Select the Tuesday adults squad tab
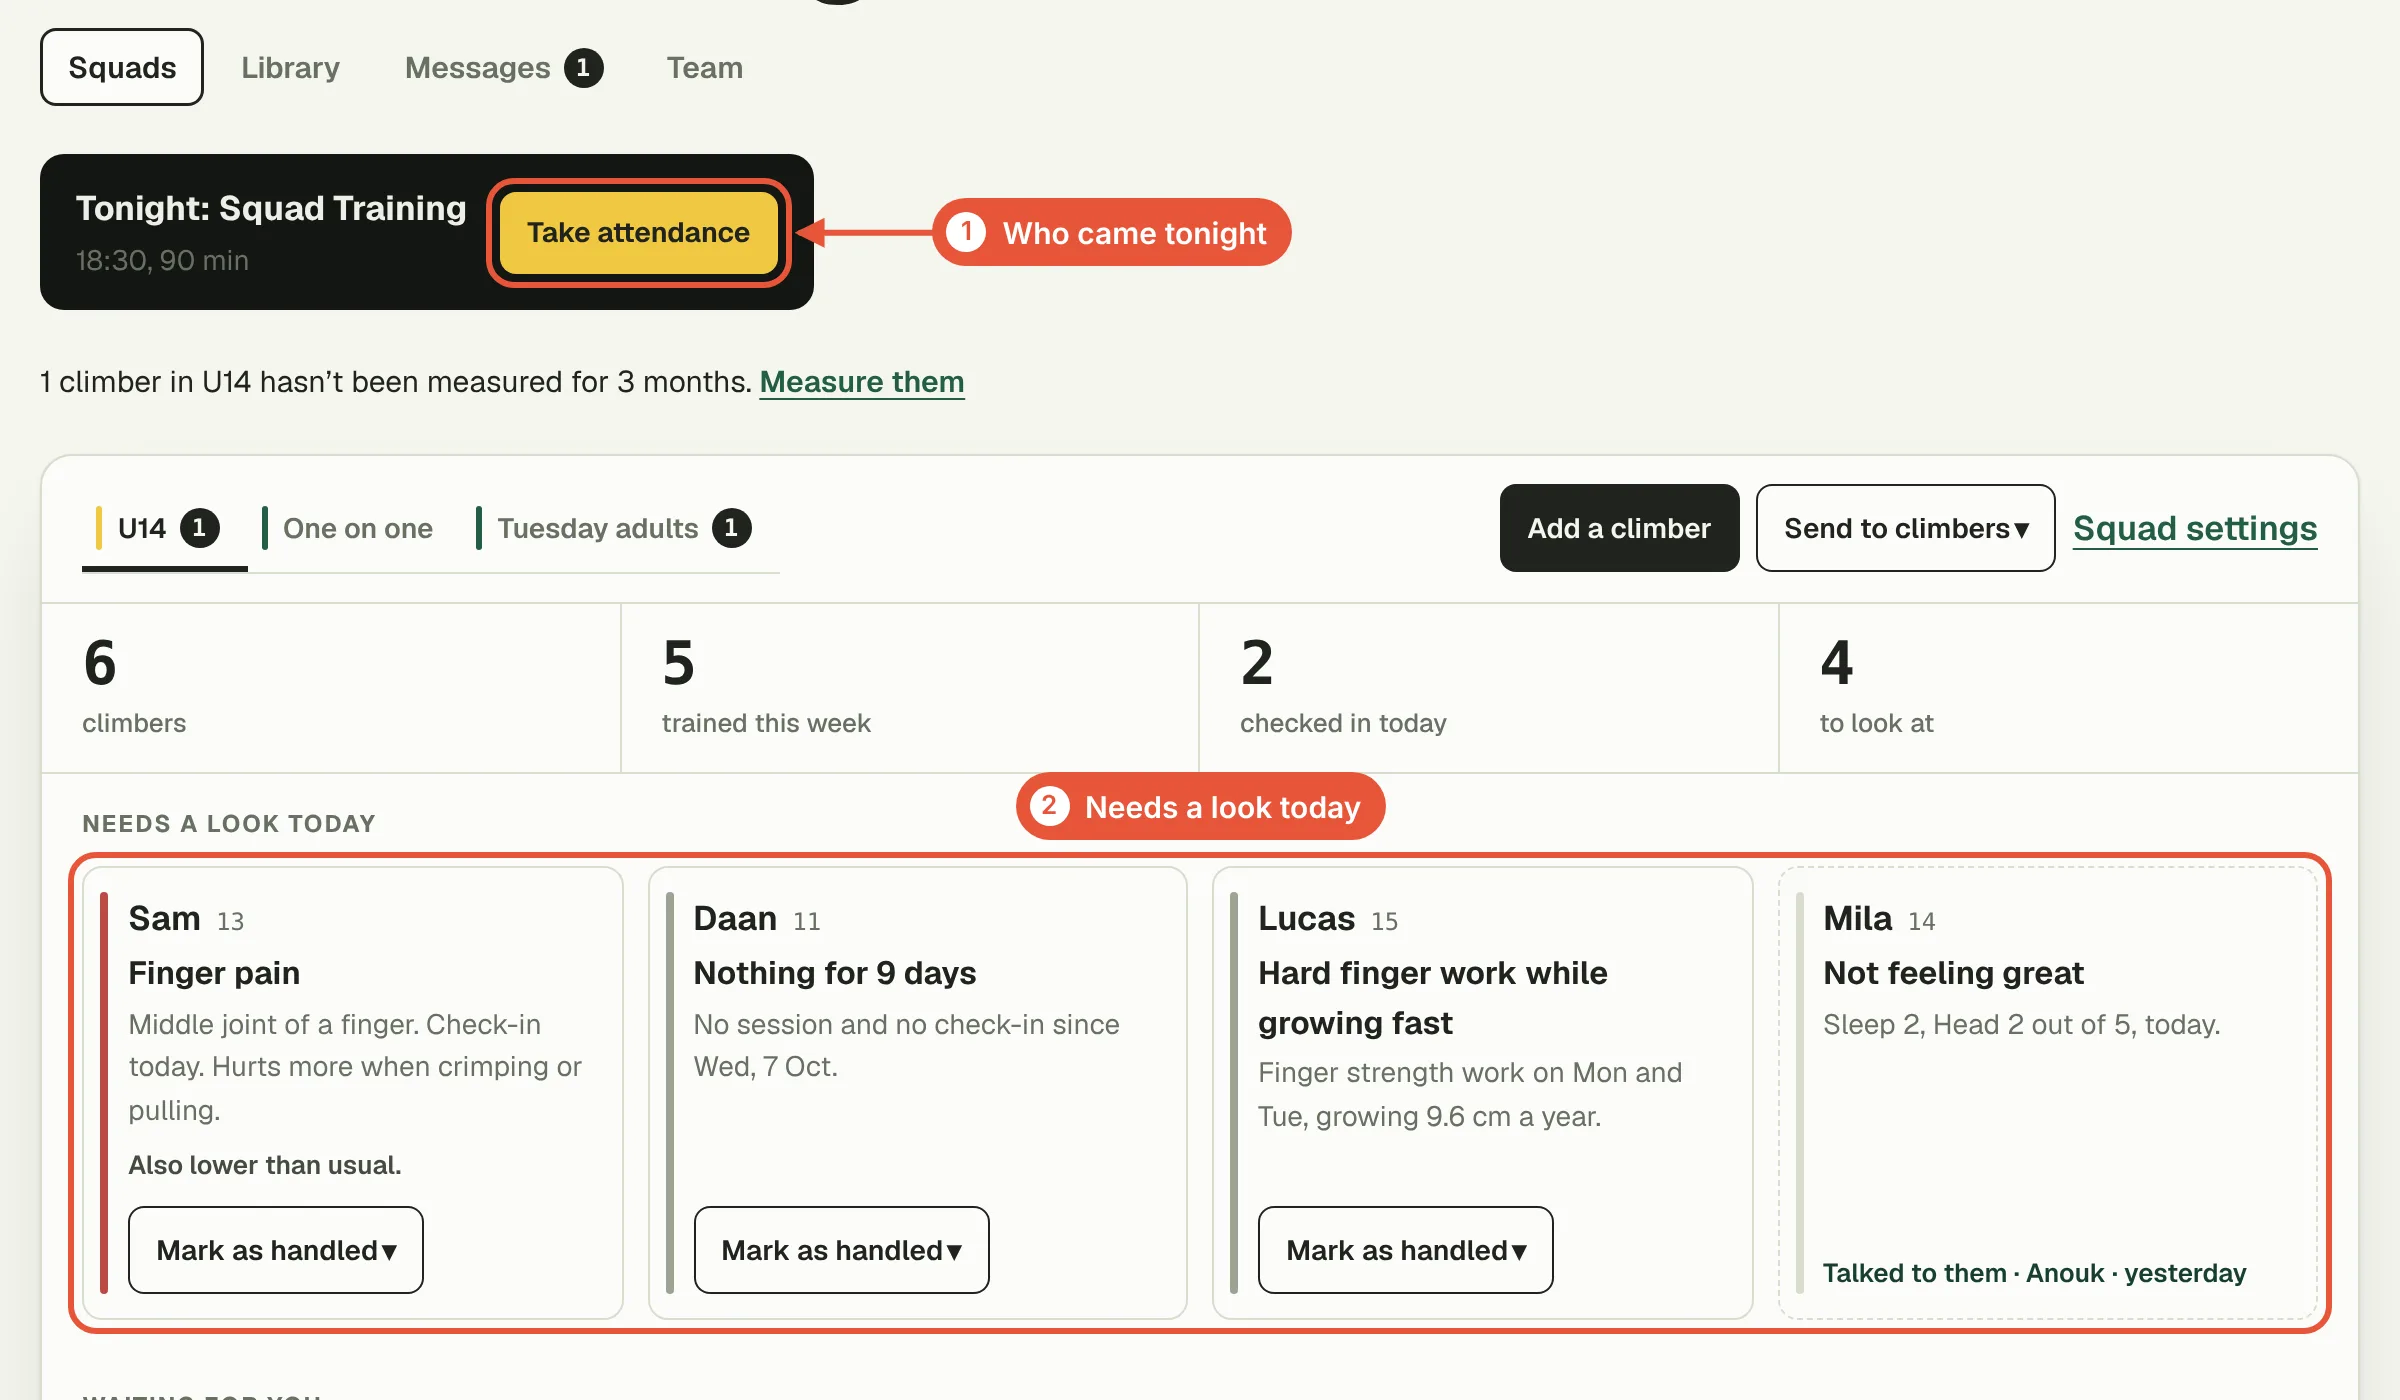Viewport: 2400px width, 1400px height. click(613, 528)
